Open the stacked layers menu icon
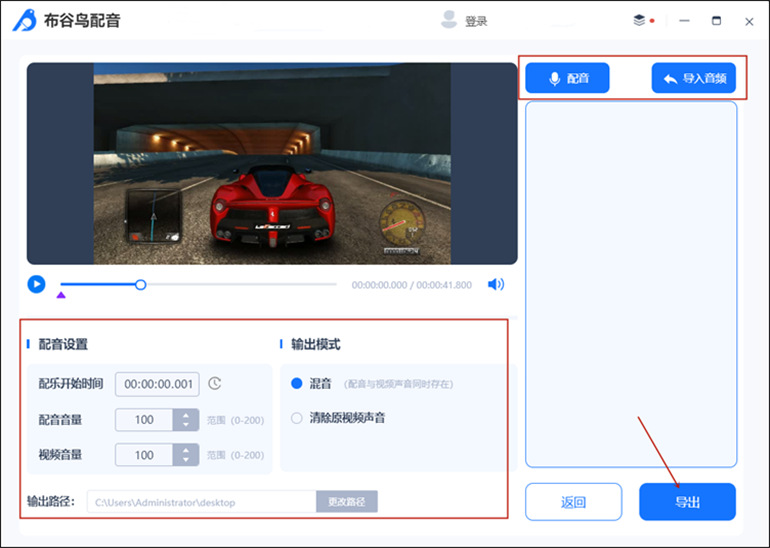Image resolution: width=770 pixels, height=548 pixels. point(639,20)
